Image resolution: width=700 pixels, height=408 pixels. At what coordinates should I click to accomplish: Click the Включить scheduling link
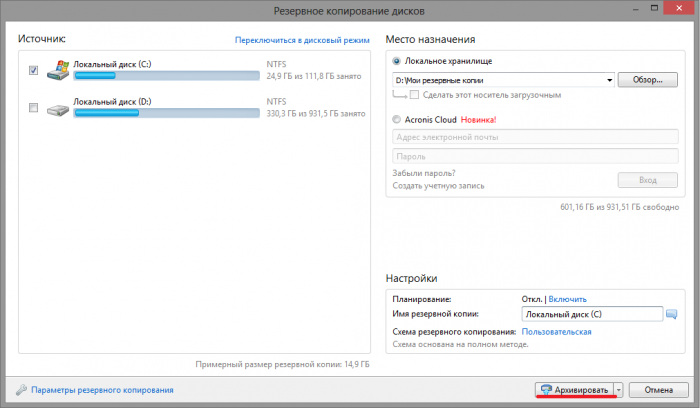pos(567,299)
